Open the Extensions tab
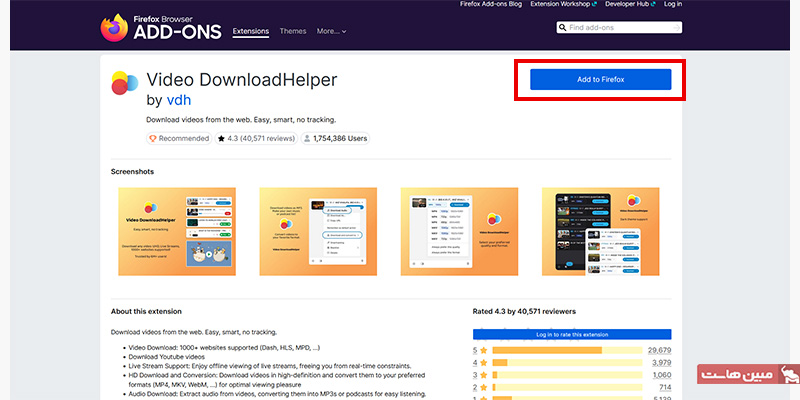800x400 pixels. point(251,31)
